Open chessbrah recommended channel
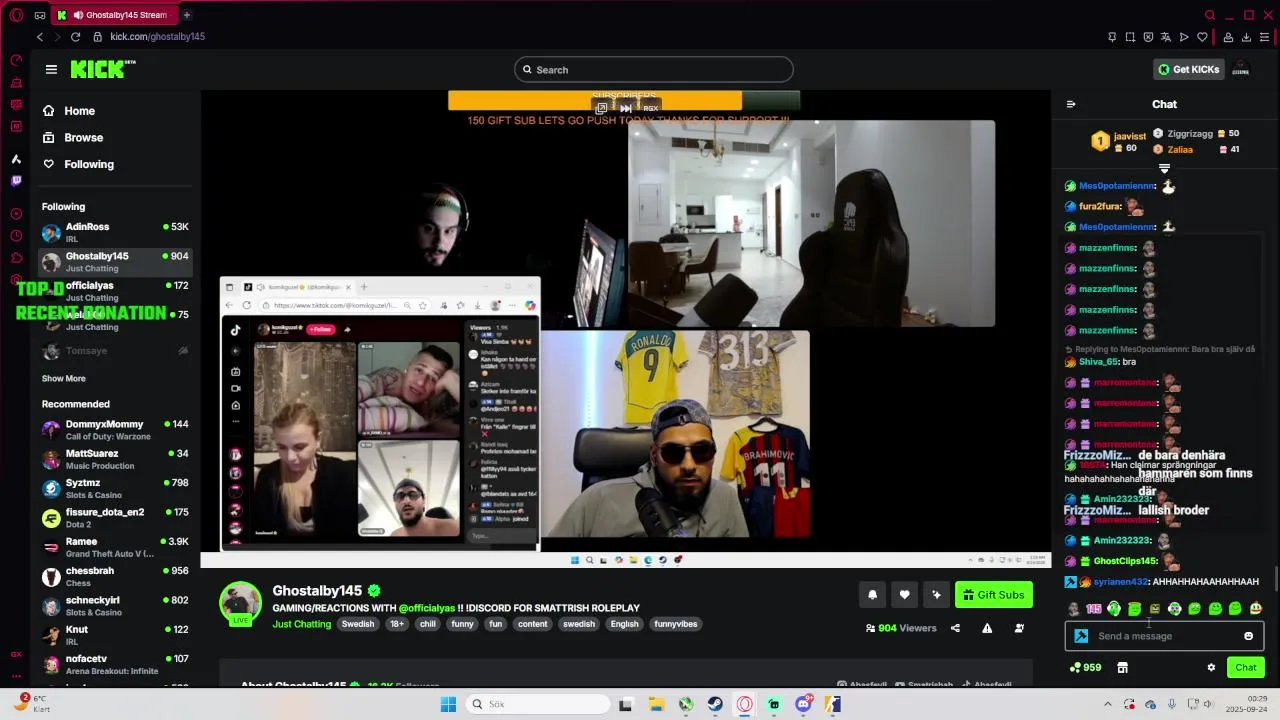This screenshot has height=720, width=1280. pyautogui.click(x=115, y=576)
